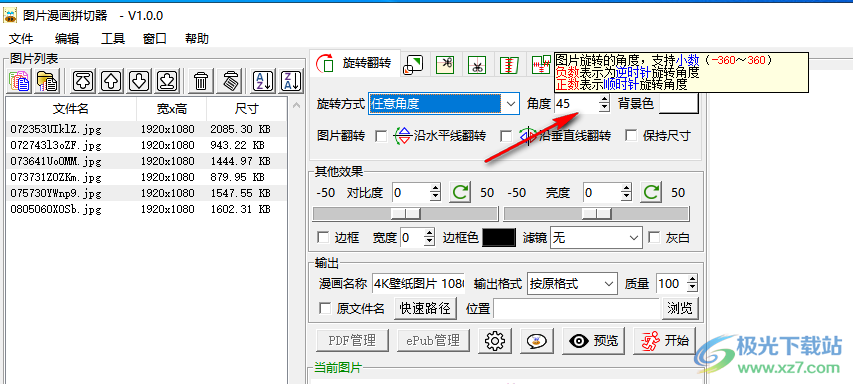Viewport: 853px width, 384px height.
Task: Click 浏览 to browse output location
Action: click(x=680, y=308)
